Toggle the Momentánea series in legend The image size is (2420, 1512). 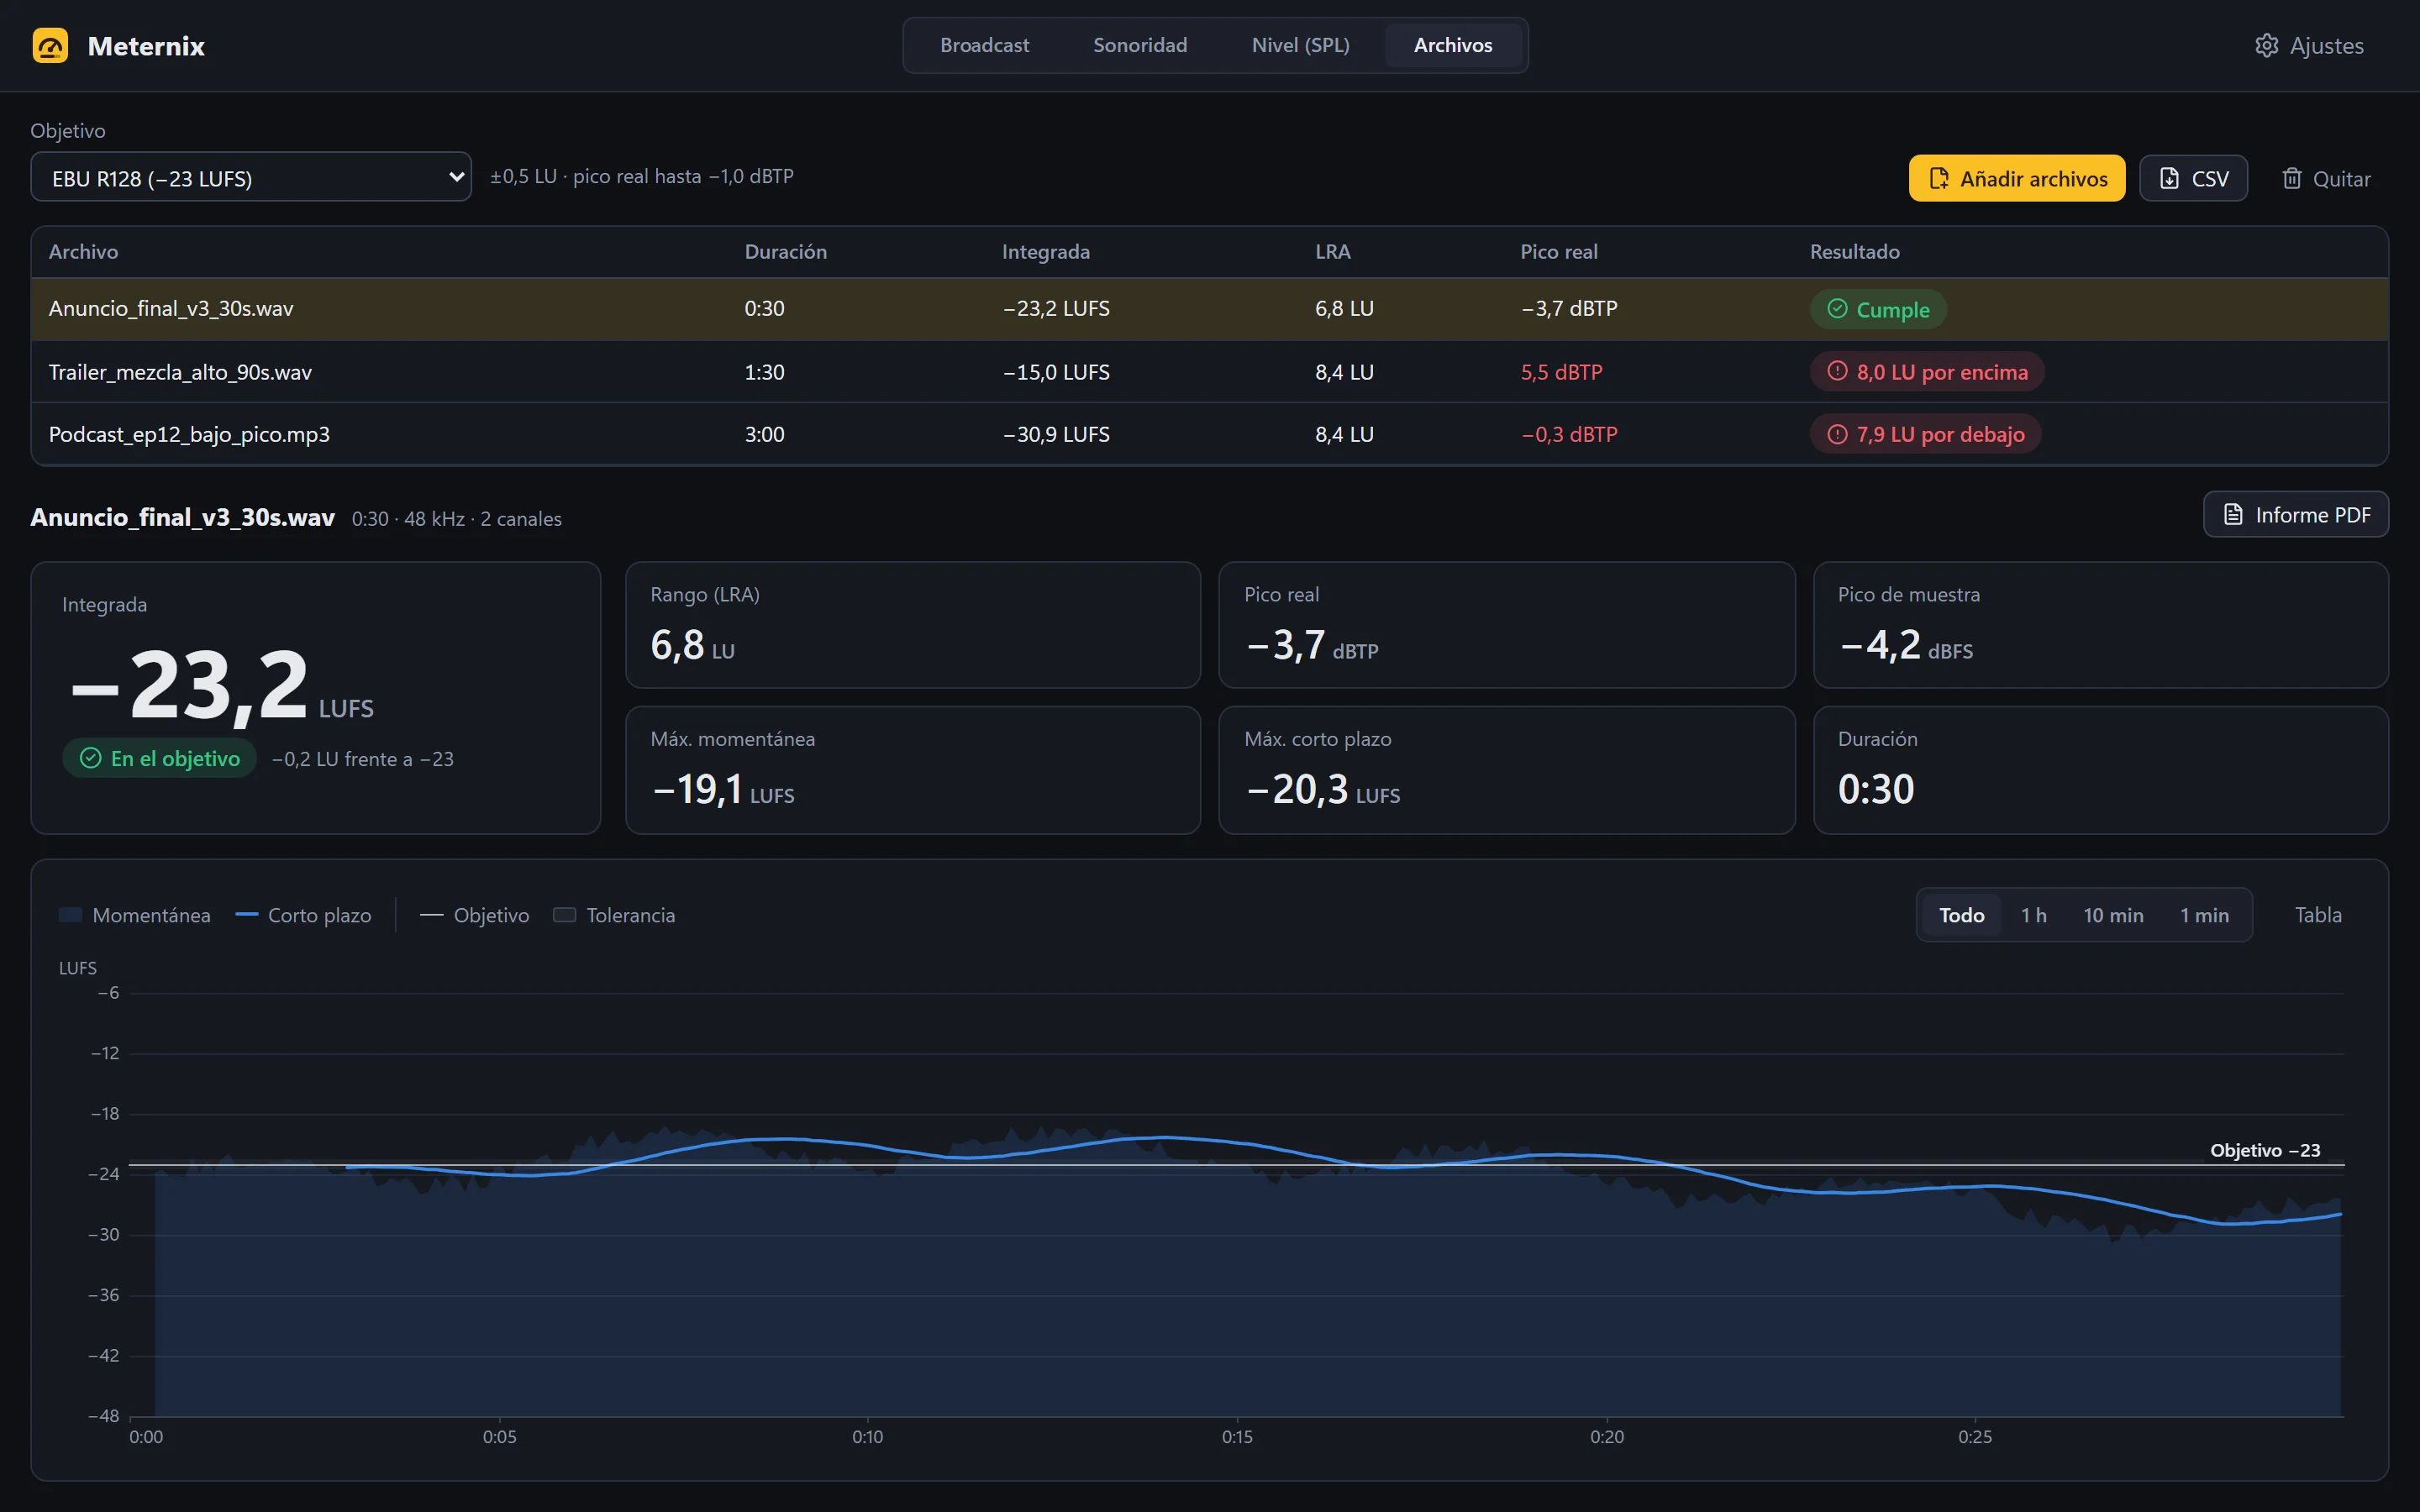pyautogui.click(x=135, y=915)
